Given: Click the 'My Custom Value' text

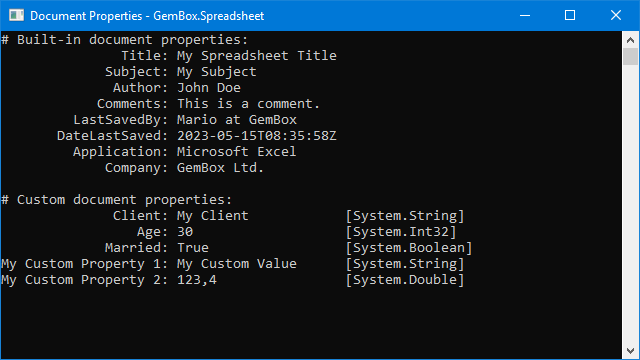Looking at the screenshot, I should pyautogui.click(x=237, y=264).
